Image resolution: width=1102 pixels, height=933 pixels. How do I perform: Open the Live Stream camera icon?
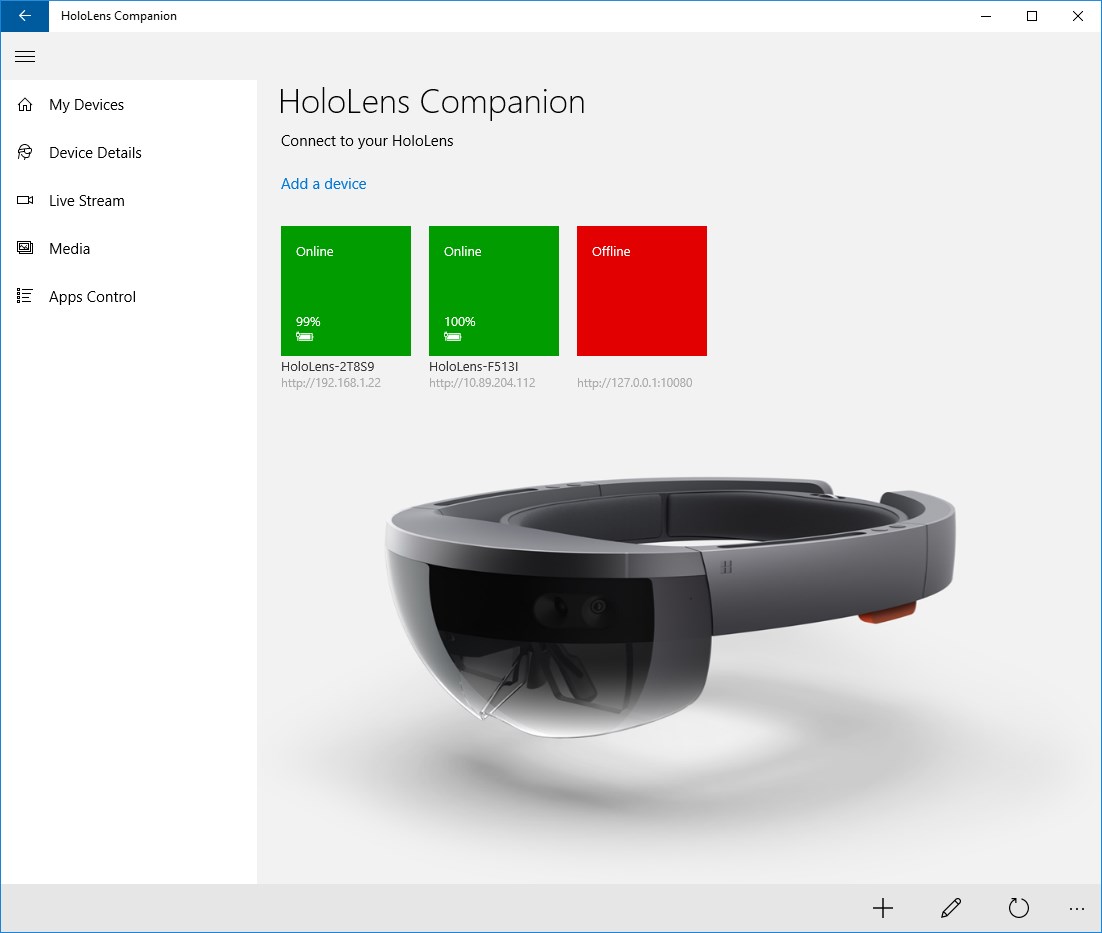point(24,200)
